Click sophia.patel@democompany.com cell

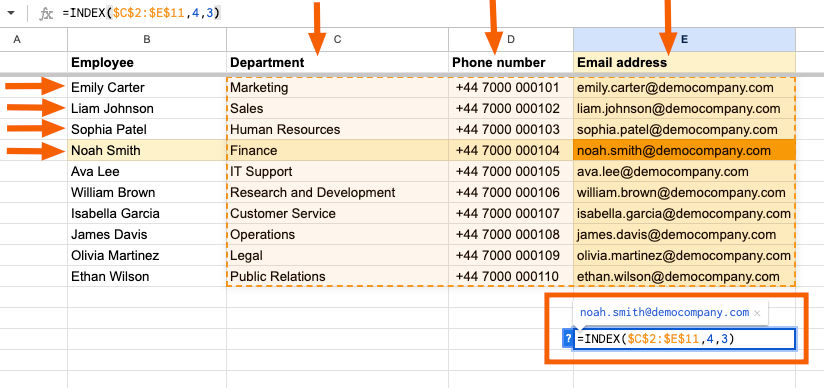[x=684, y=129]
